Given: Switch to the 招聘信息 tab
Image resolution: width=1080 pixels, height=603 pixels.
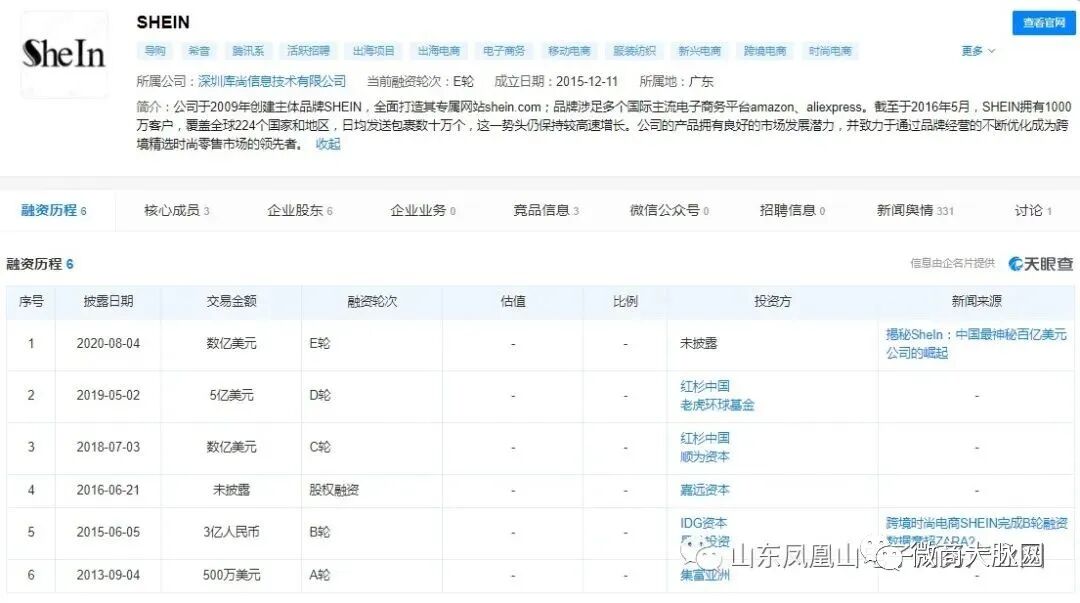Looking at the screenshot, I should coord(792,210).
